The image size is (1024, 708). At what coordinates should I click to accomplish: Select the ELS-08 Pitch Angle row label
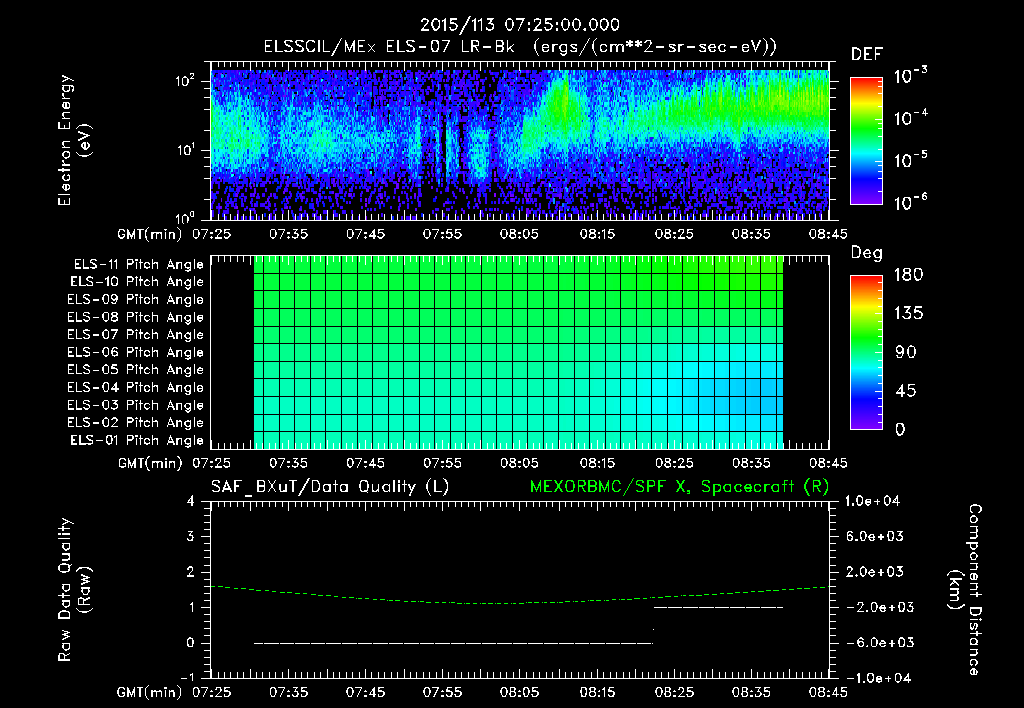click(x=136, y=317)
